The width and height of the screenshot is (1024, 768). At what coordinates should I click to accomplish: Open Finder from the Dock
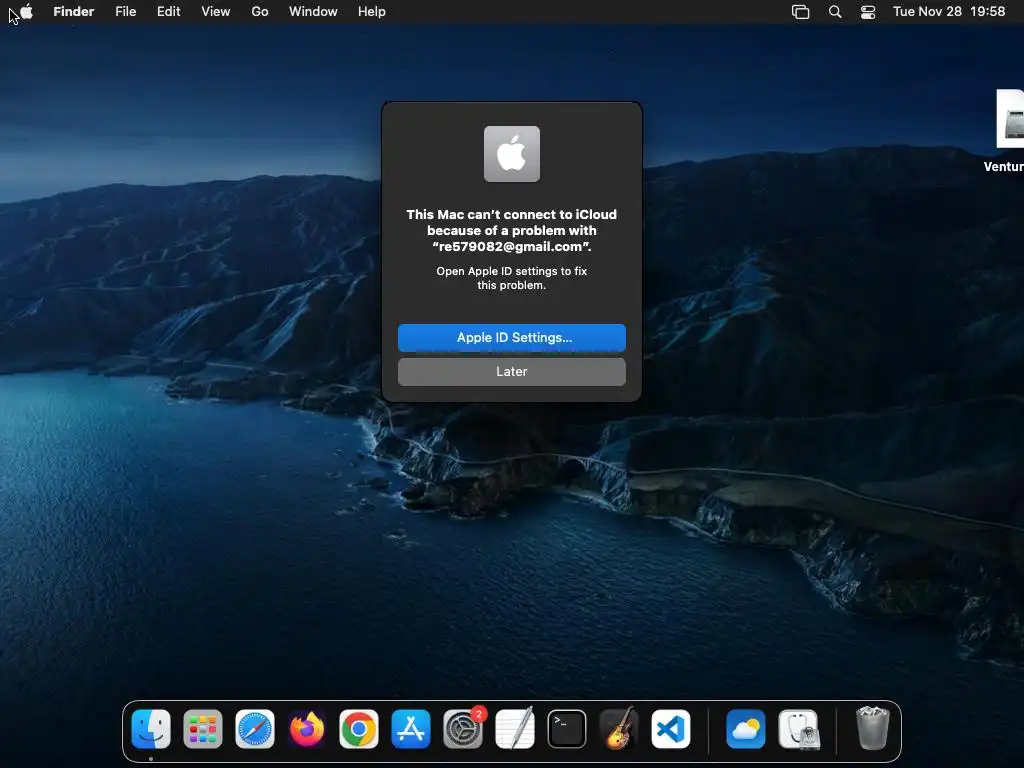point(151,728)
